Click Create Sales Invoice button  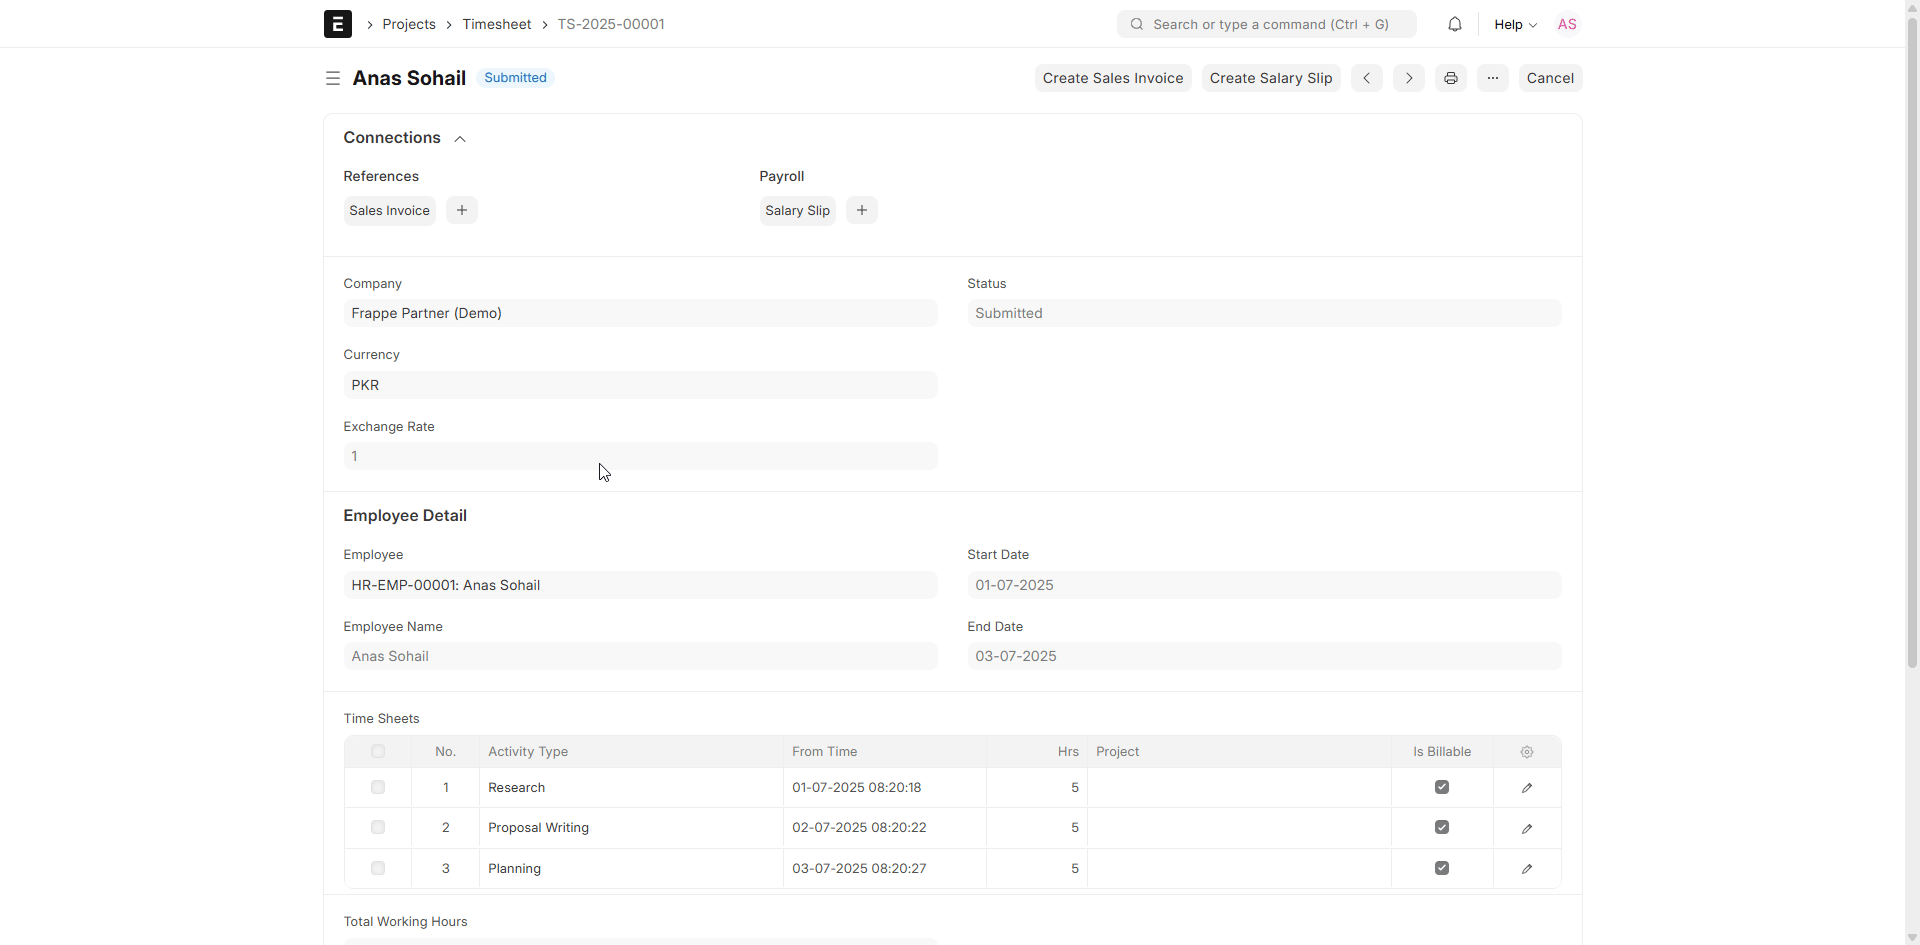[1112, 78]
